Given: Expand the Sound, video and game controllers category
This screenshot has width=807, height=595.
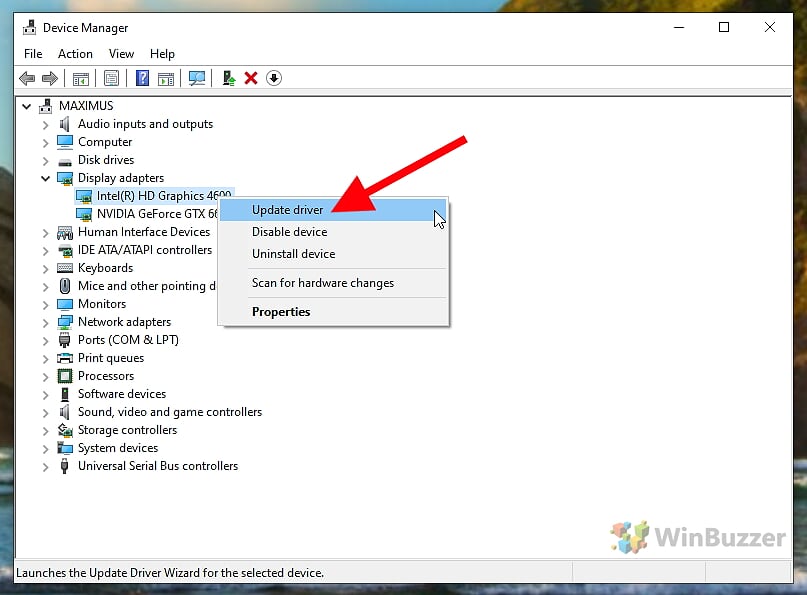Looking at the screenshot, I should [44, 411].
